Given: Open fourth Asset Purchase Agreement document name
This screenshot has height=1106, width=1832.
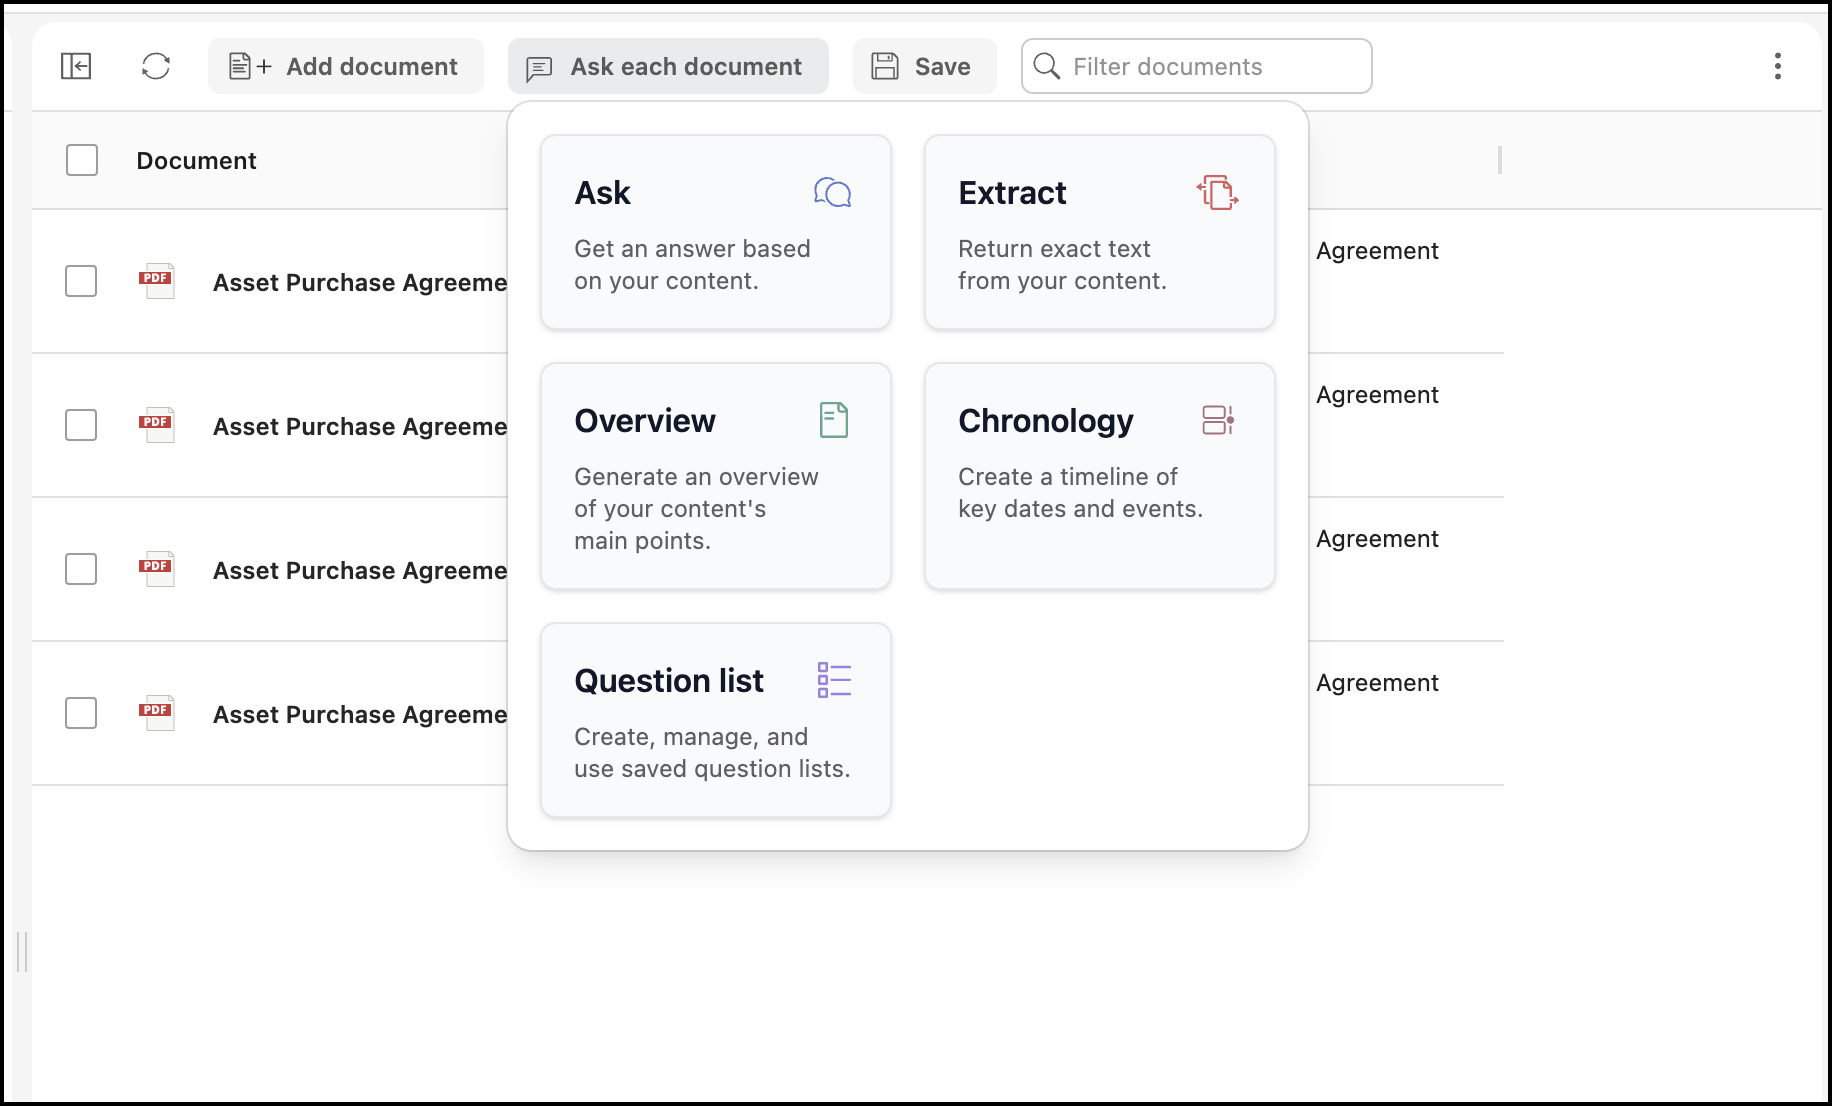Looking at the screenshot, I should 360,714.
